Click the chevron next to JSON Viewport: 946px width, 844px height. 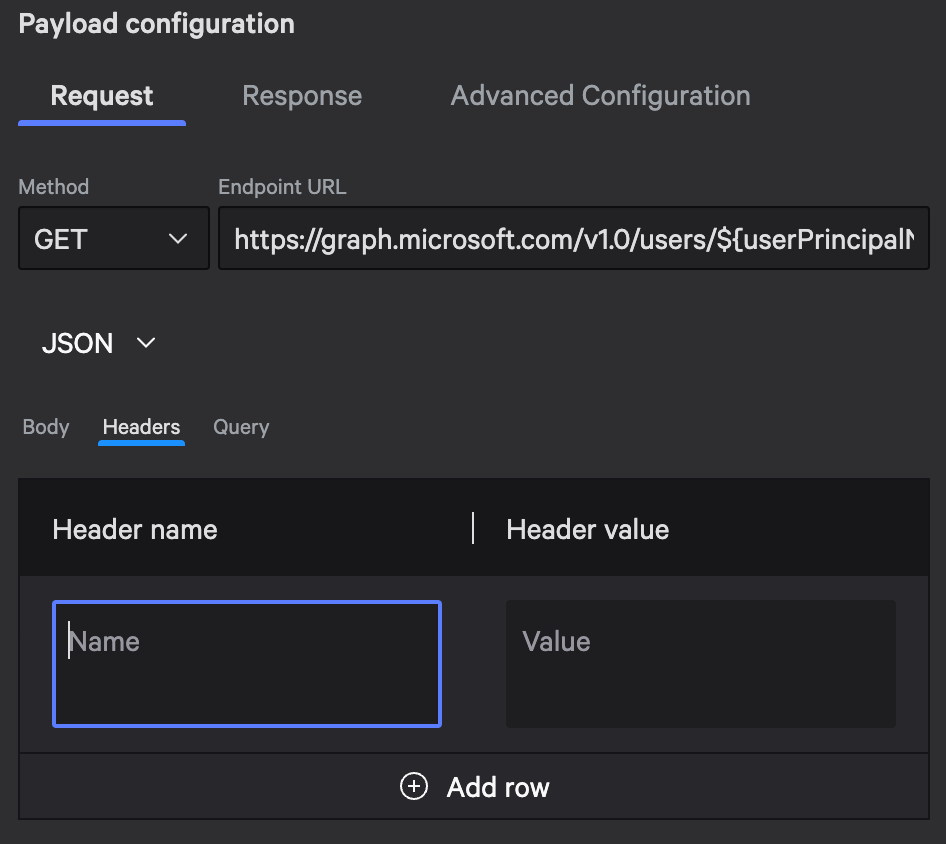click(x=144, y=343)
